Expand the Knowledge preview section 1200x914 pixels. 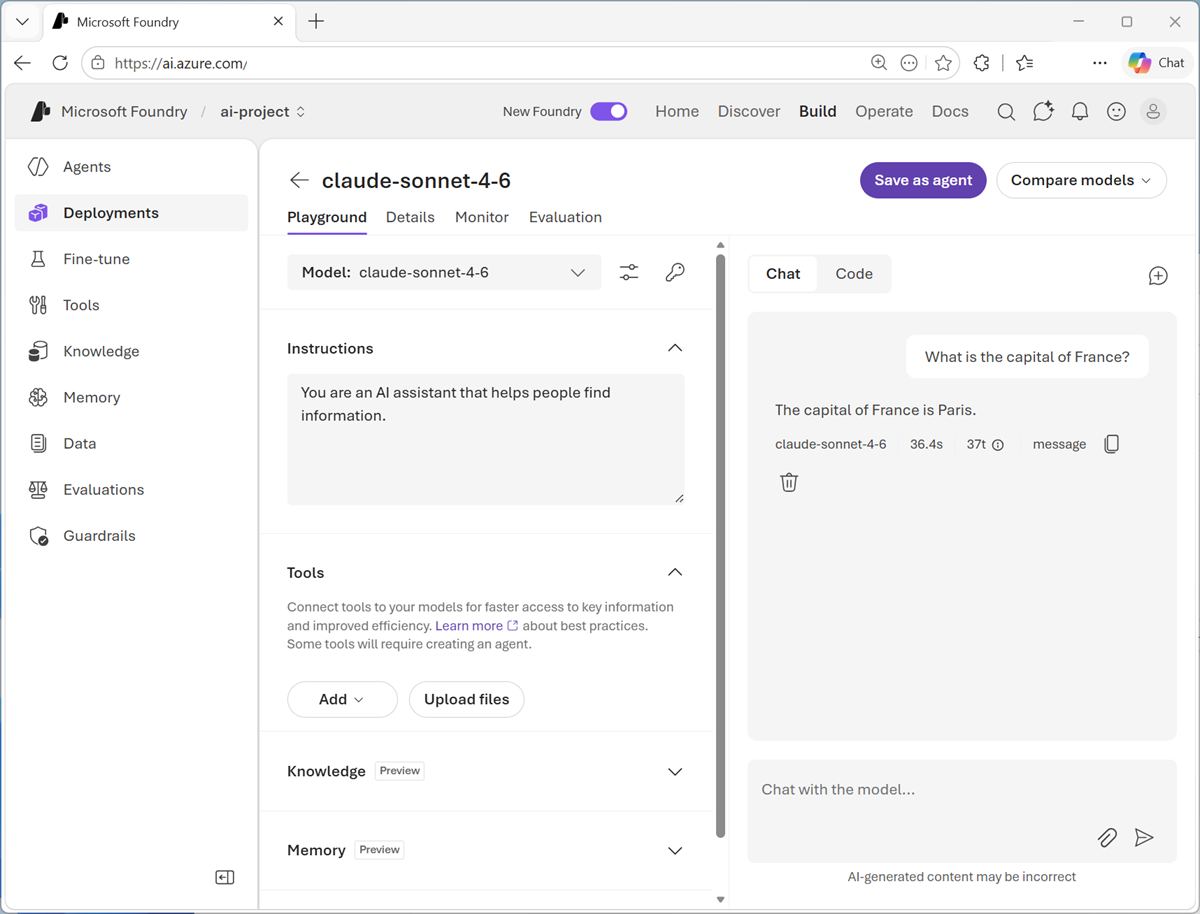tap(675, 771)
